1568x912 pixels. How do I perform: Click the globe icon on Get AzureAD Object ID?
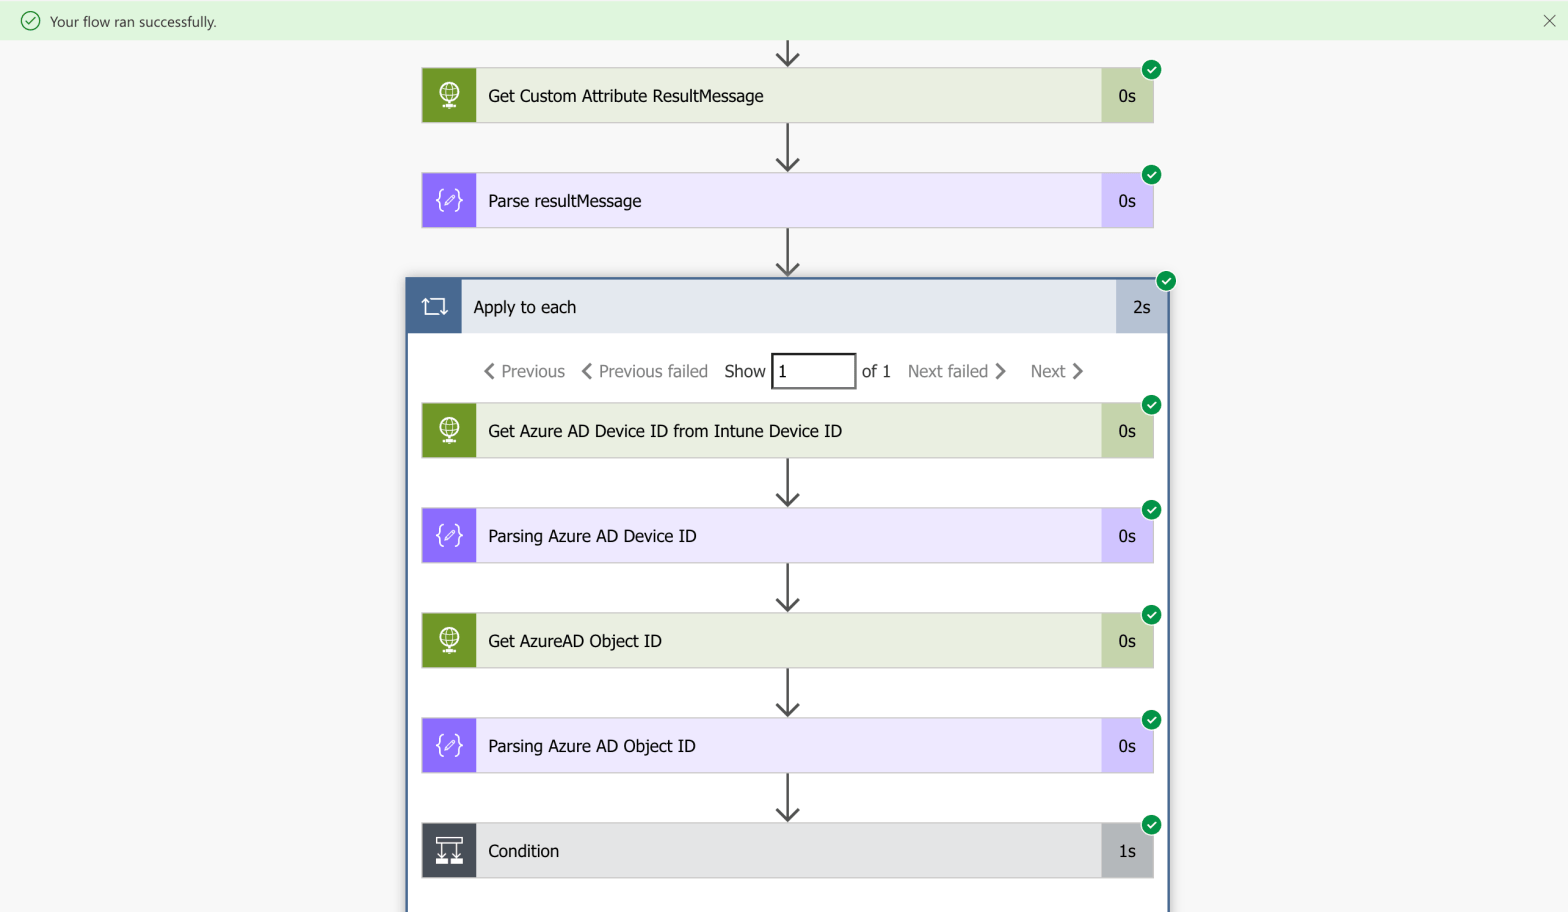449,641
